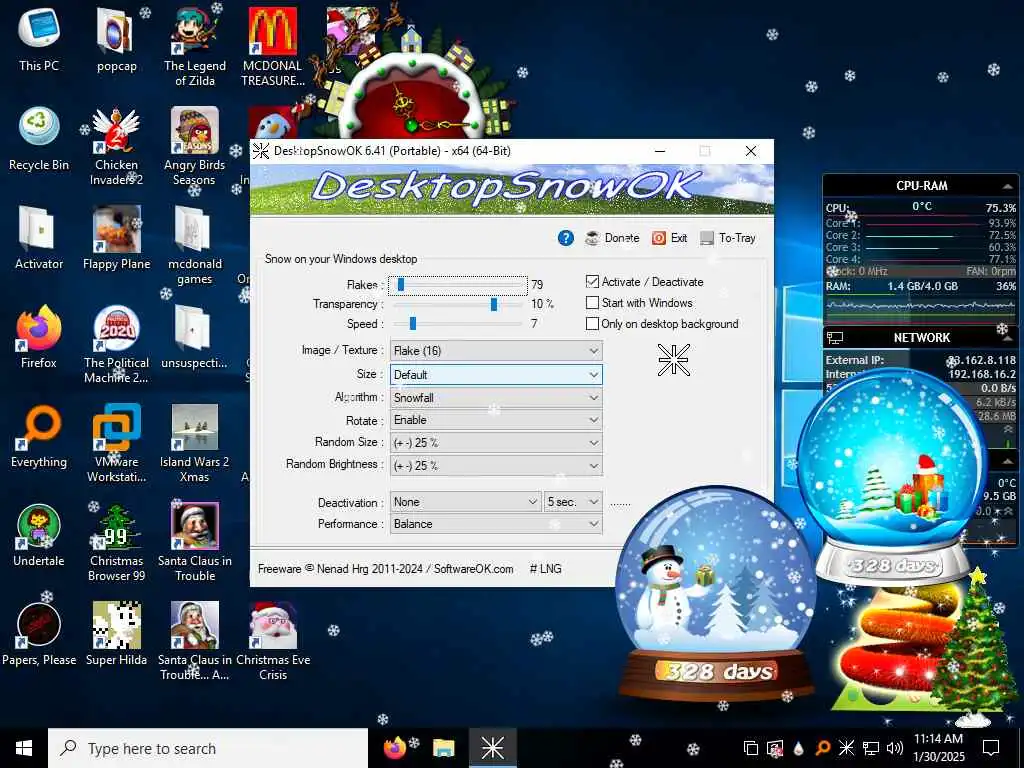The image size is (1024, 768).
Task: Click DesktopSnowOK taskbar snowflake icon
Action: pyautogui.click(x=492, y=748)
